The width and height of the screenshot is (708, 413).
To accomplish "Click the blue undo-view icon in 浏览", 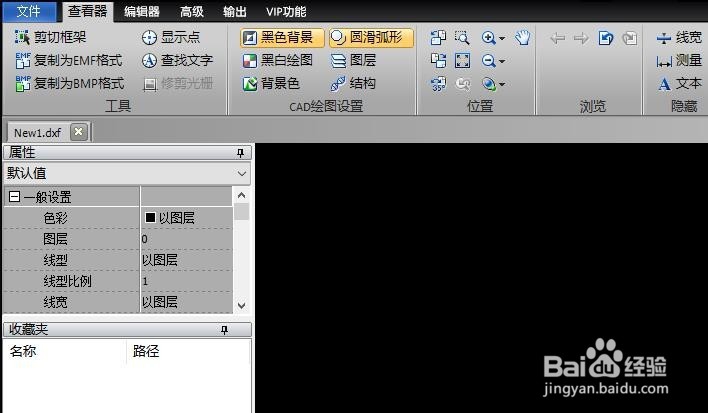I will [x=606, y=38].
